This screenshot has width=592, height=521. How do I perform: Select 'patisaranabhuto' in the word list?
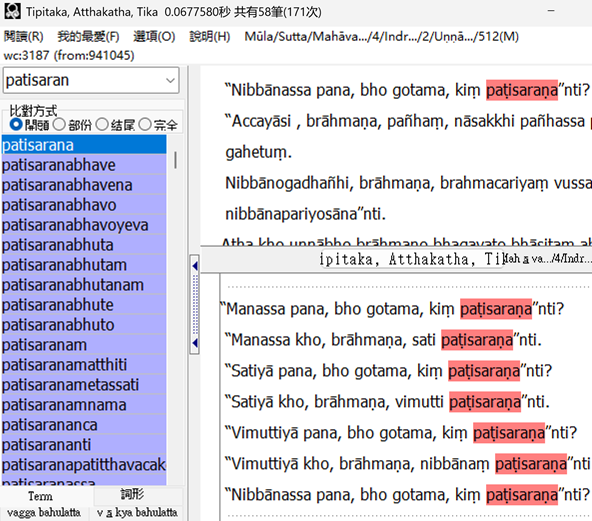point(84,325)
